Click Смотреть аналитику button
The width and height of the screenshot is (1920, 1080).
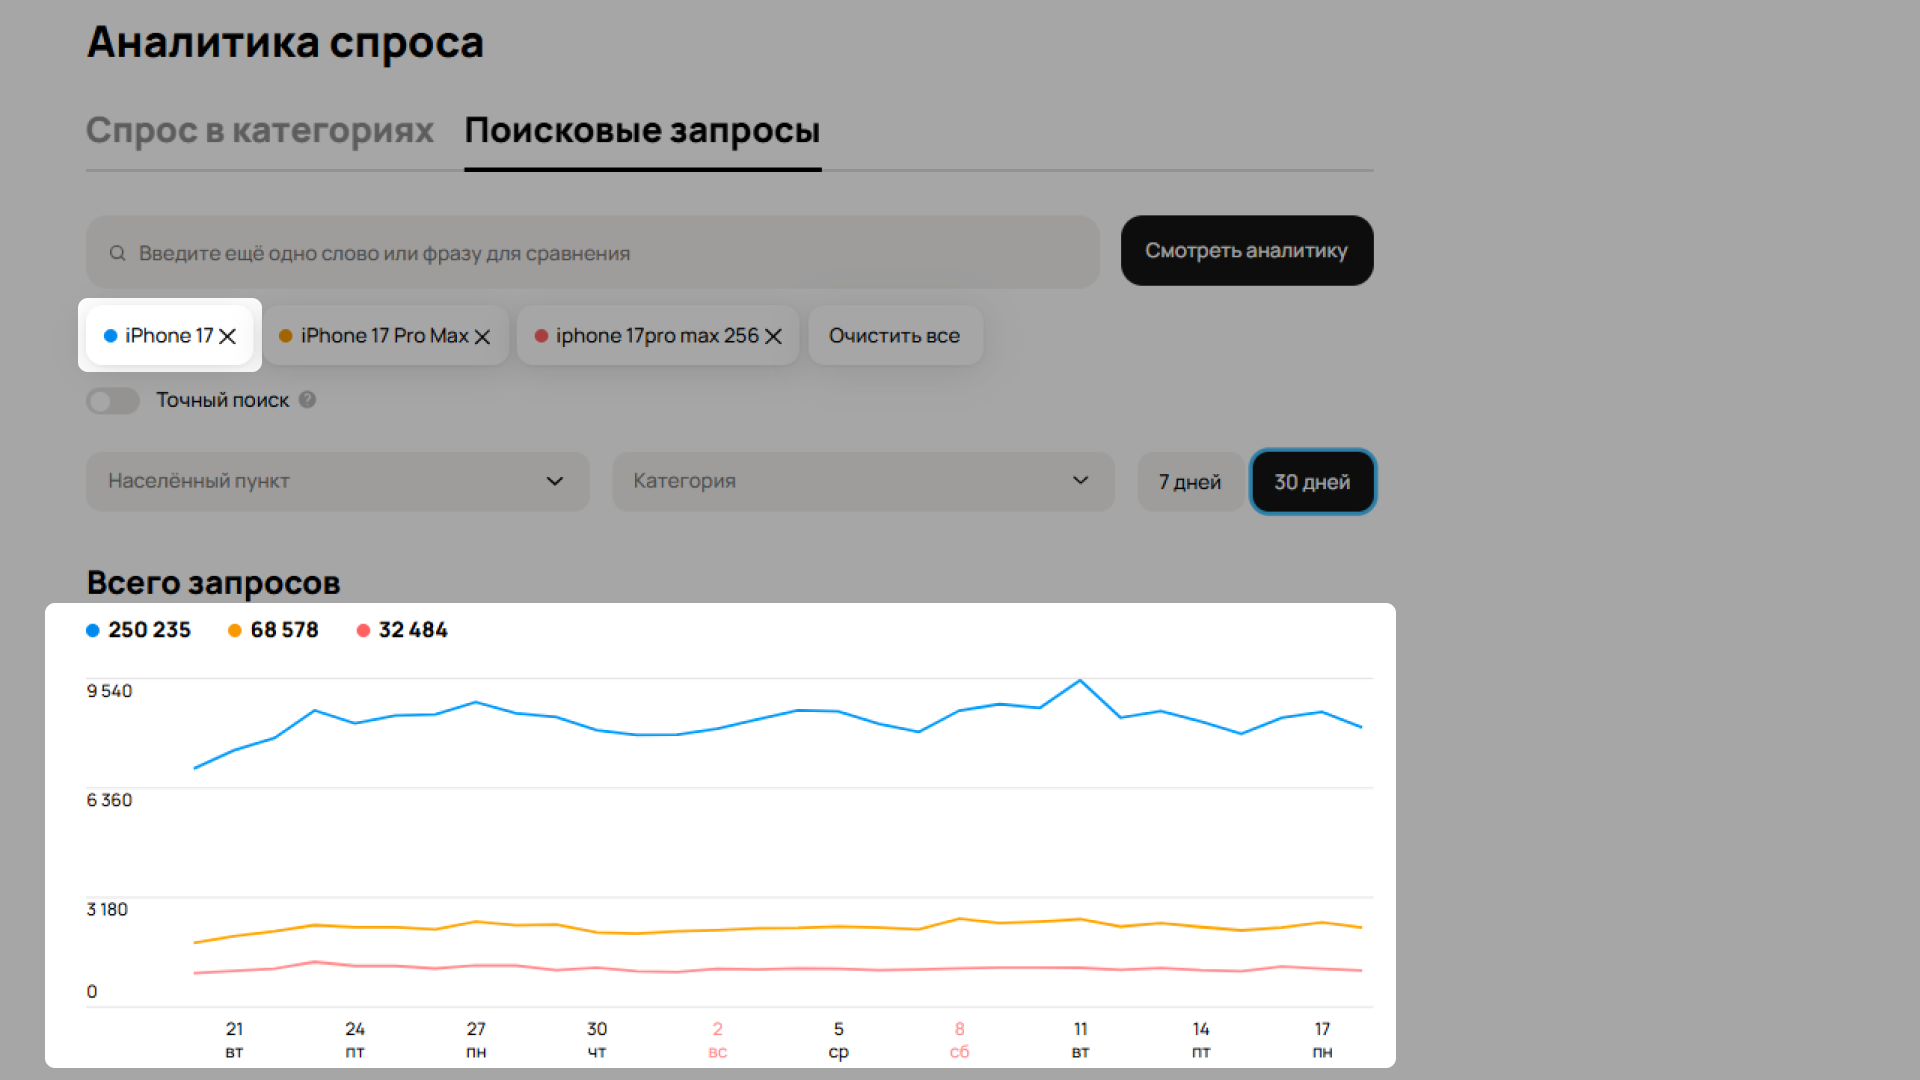pos(1247,250)
